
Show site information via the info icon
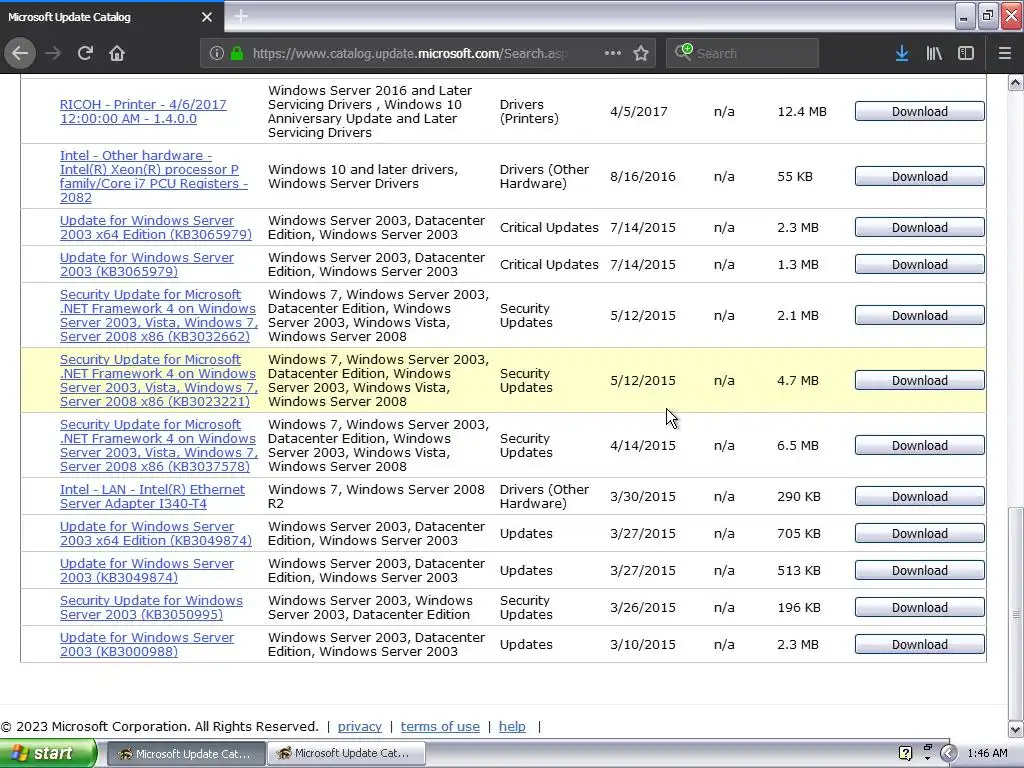point(217,54)
